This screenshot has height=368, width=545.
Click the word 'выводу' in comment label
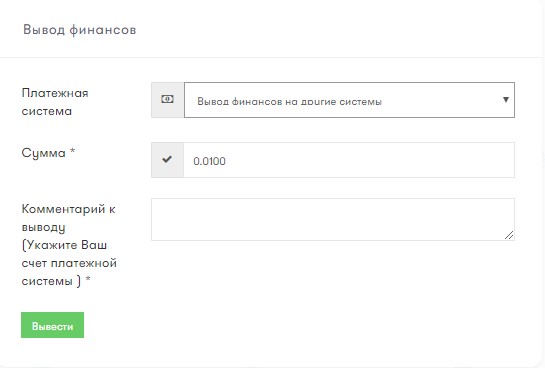point(43,227)
